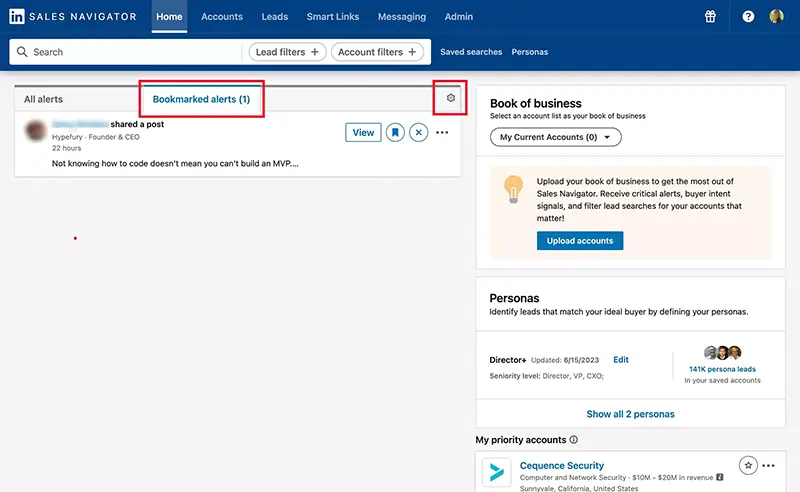Screen dimensions: 800x492
Task: Click the LinkedIn logo icon
Action: coord(16,16)
